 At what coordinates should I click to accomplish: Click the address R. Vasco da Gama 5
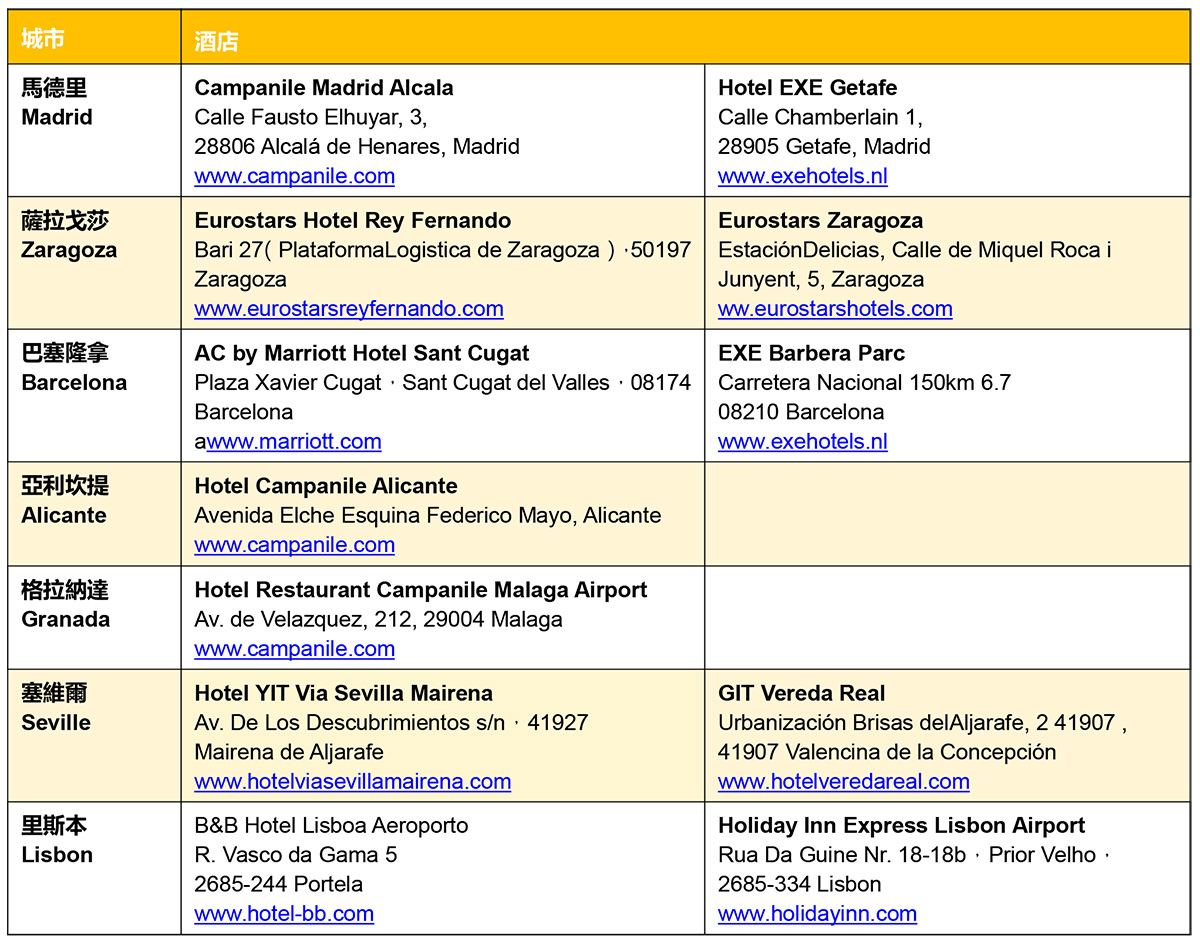pyautogui.click(x=296, y=855)
